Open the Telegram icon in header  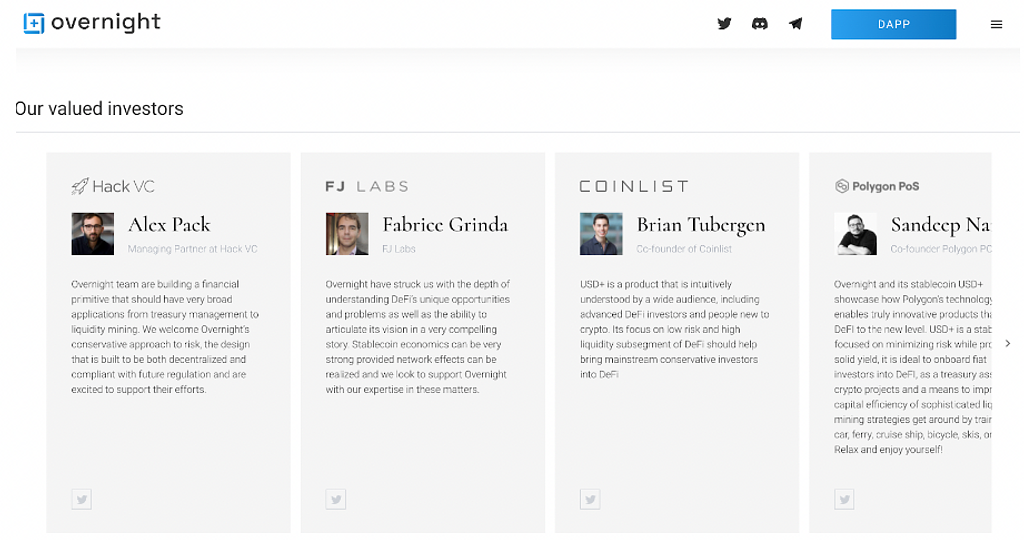796,24
